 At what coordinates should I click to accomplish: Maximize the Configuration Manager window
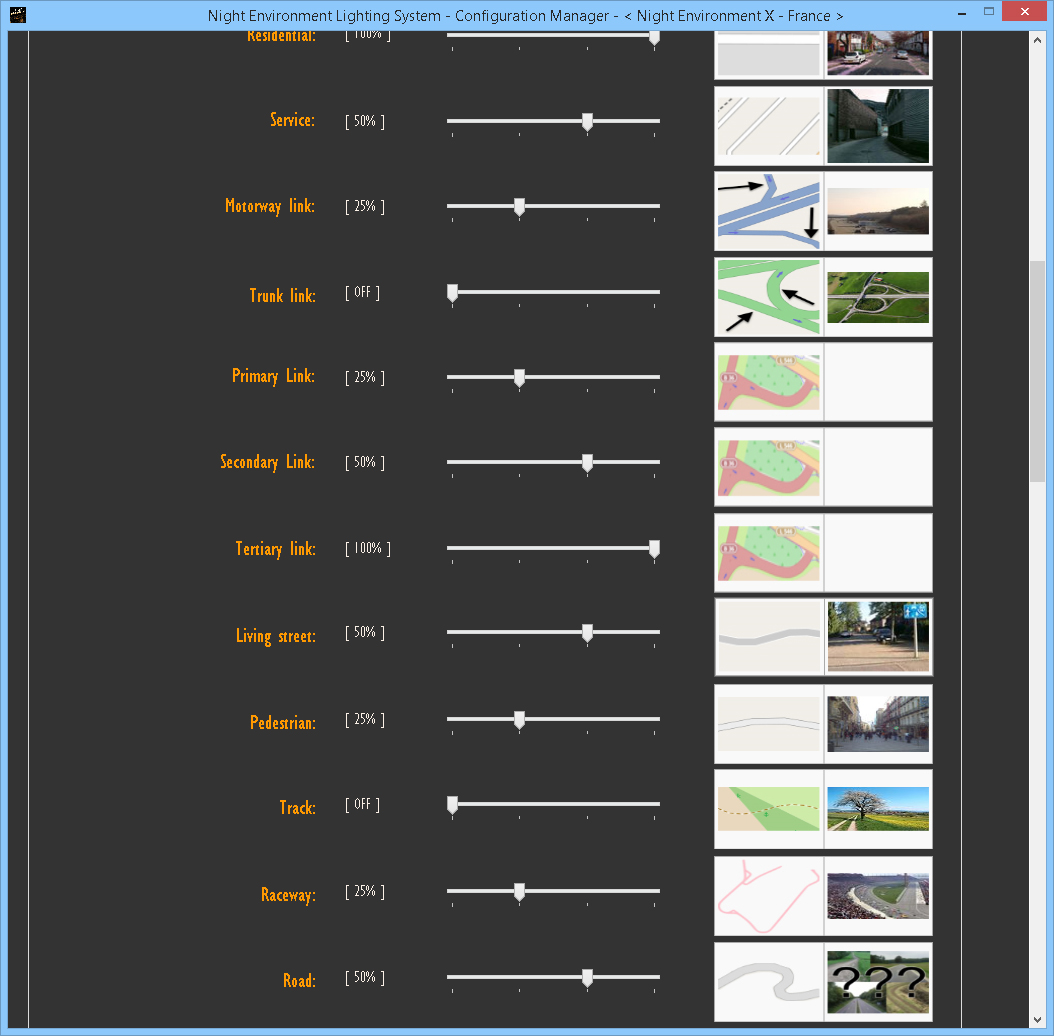[x=989, y=11]
